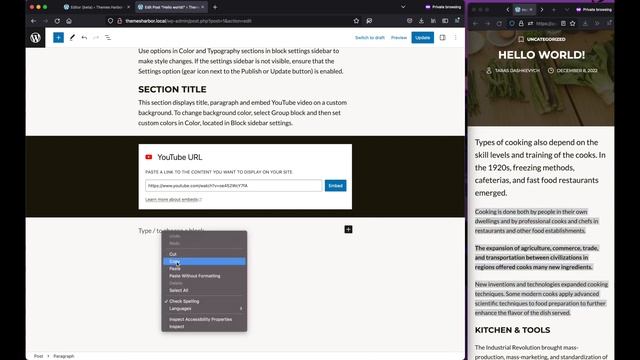This screenshot has width=640, height=360.
Task: Select the Tools pencil icon in editor toolbar
Action: pyautogui.click(x=72, y=38)
